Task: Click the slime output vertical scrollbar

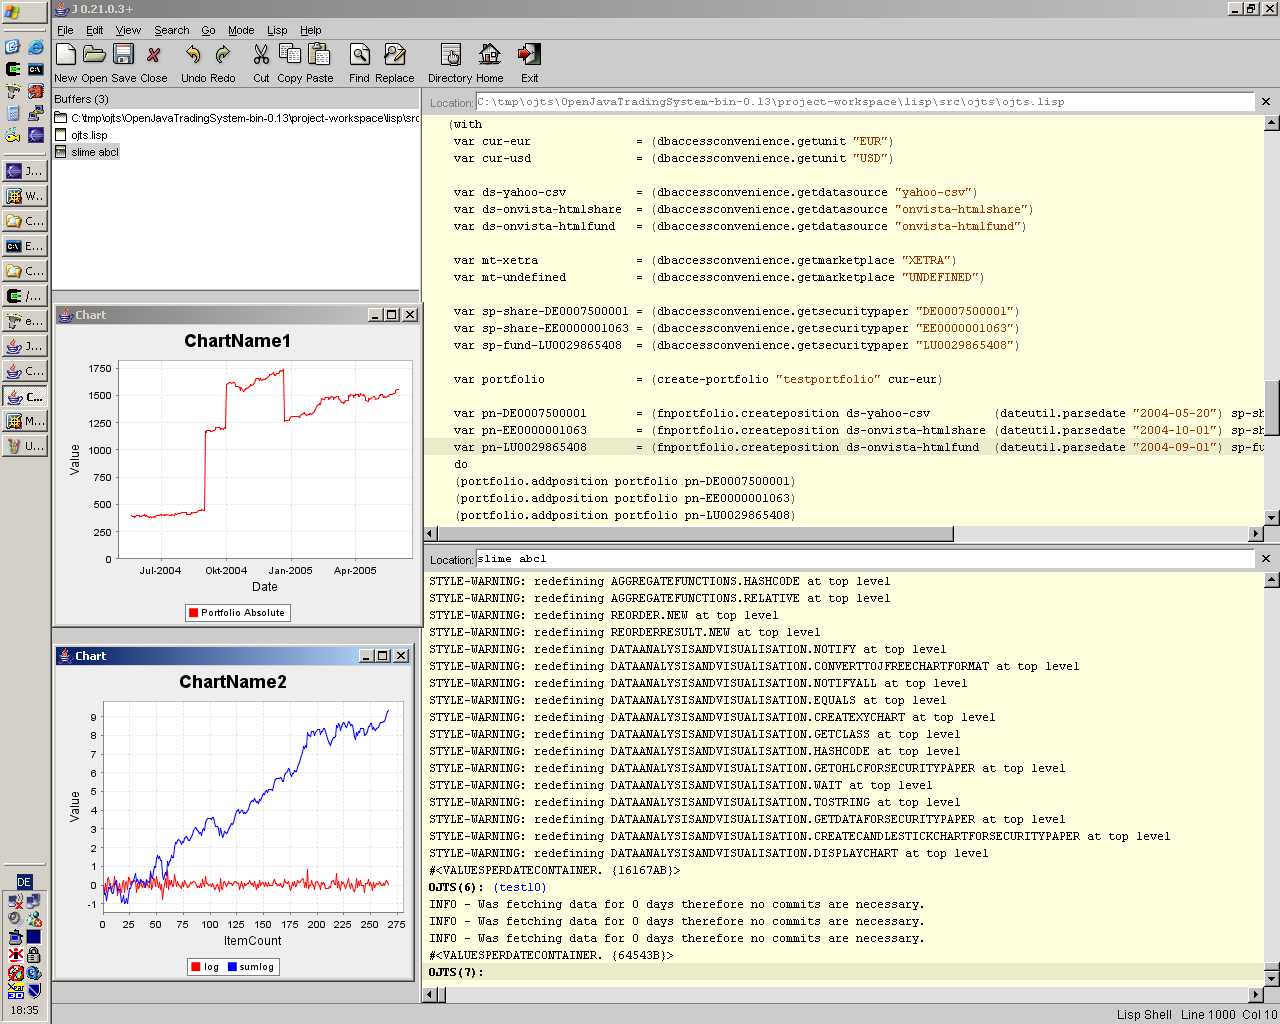Action: pyautogui.click(x=1272, y=778)
